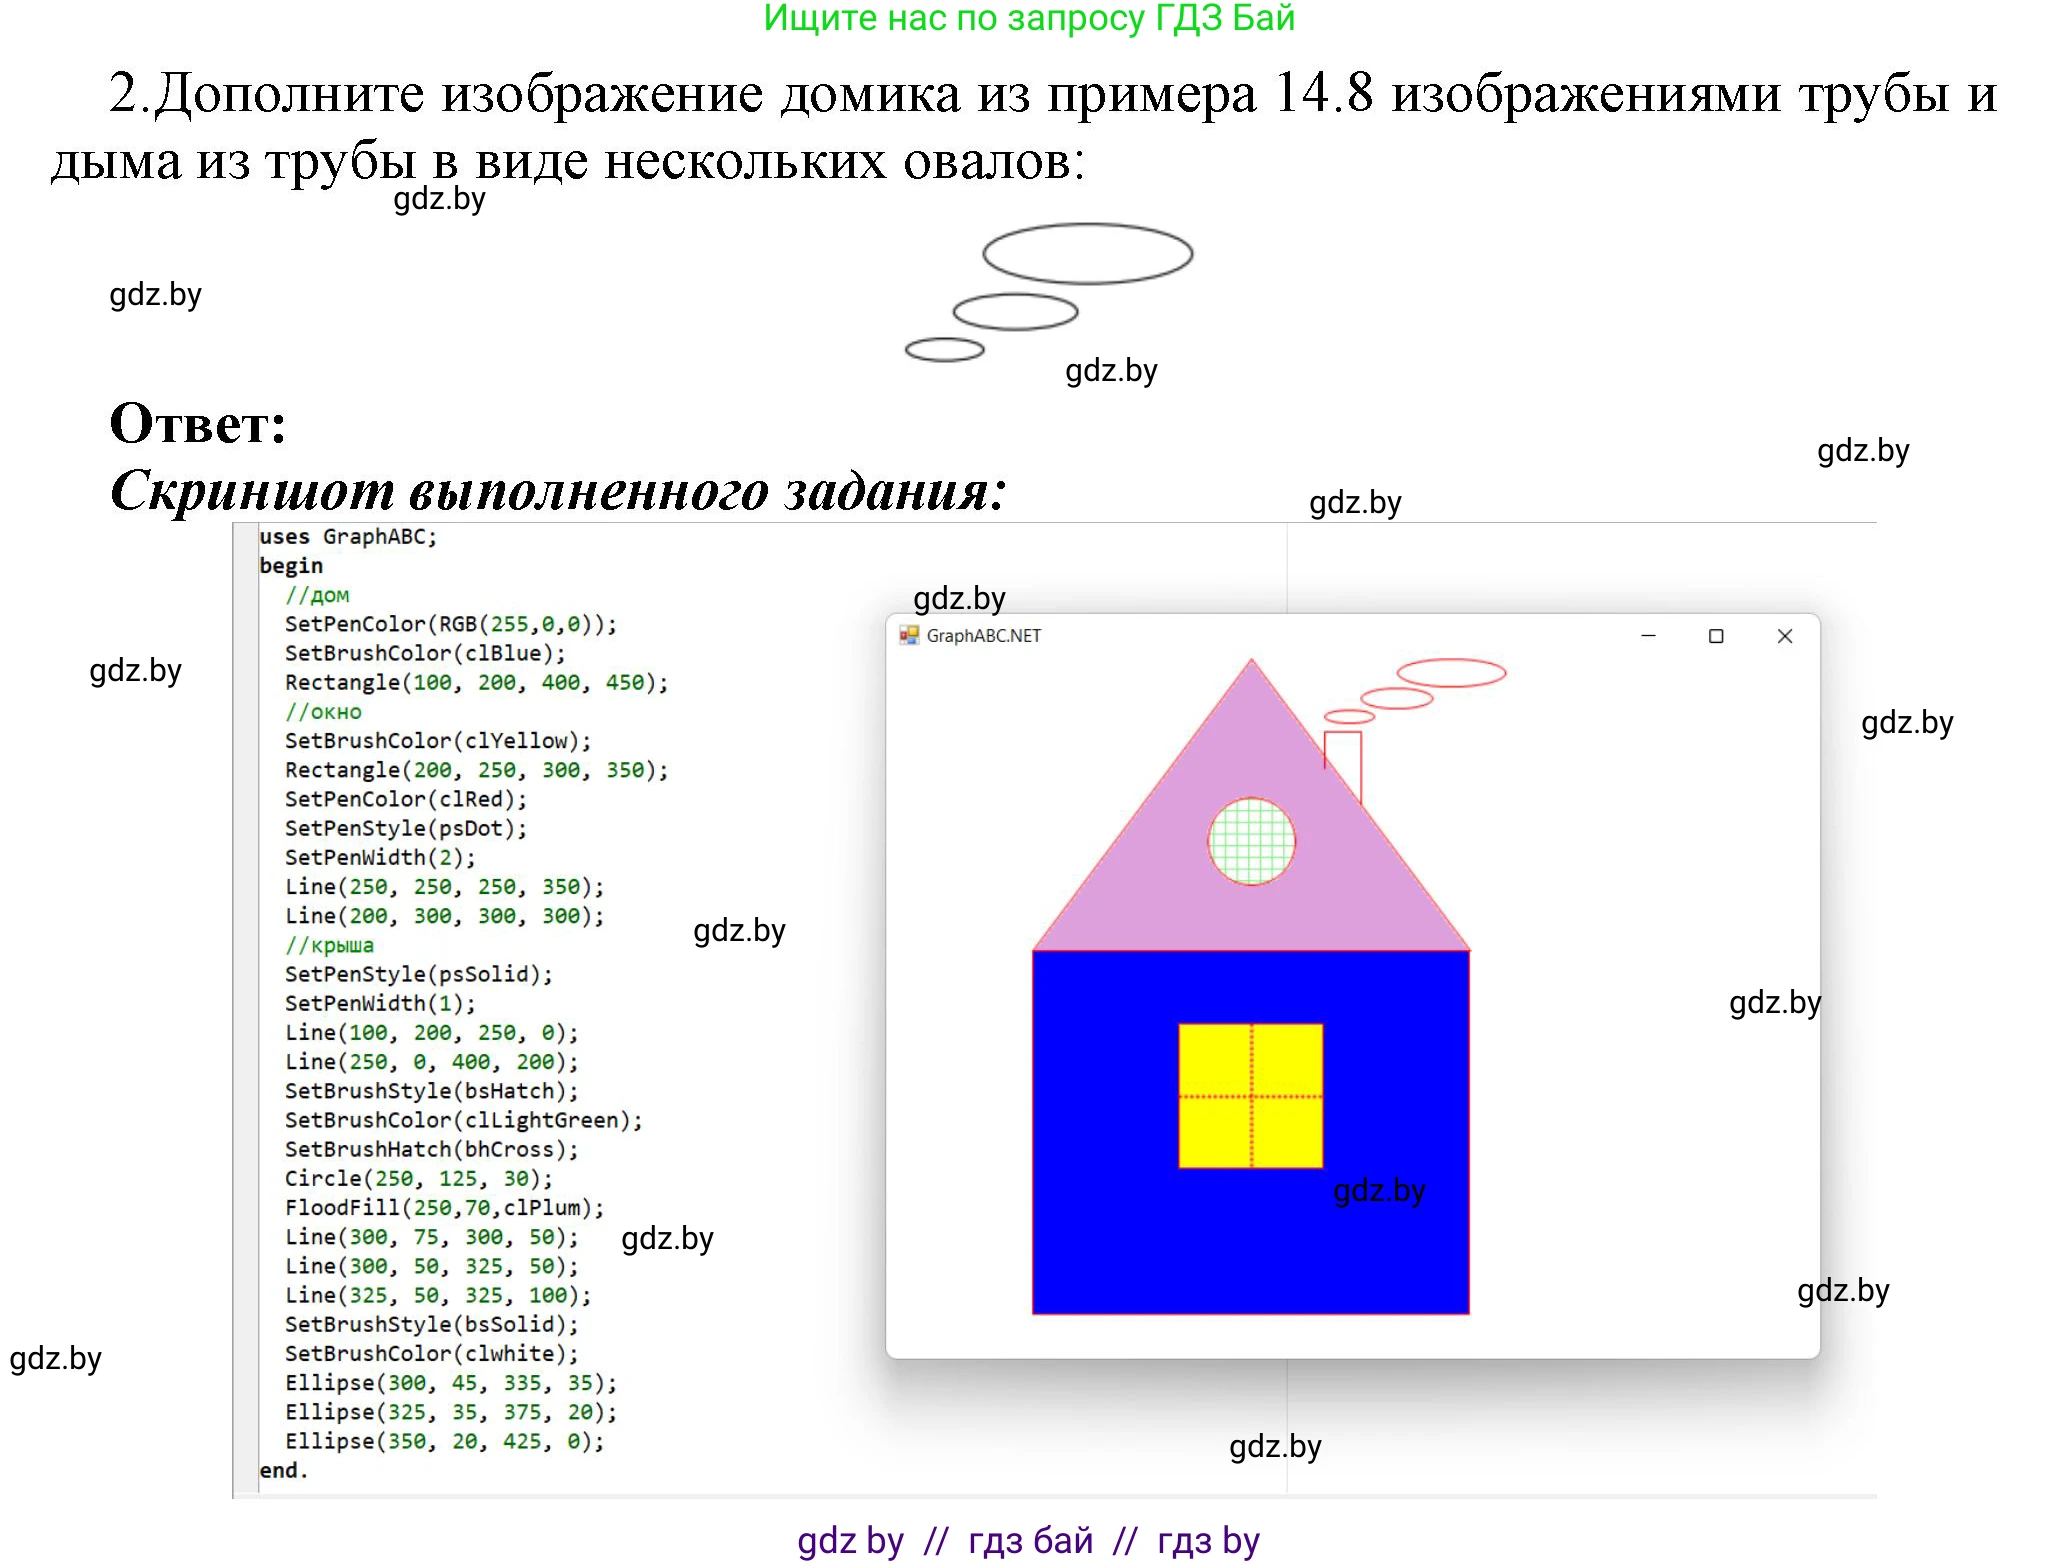Viewport: 2061px width, 1564px height.
Task: Click the SetBrushHatch(bhCross) code line
Action: (x=431, y=1150)
